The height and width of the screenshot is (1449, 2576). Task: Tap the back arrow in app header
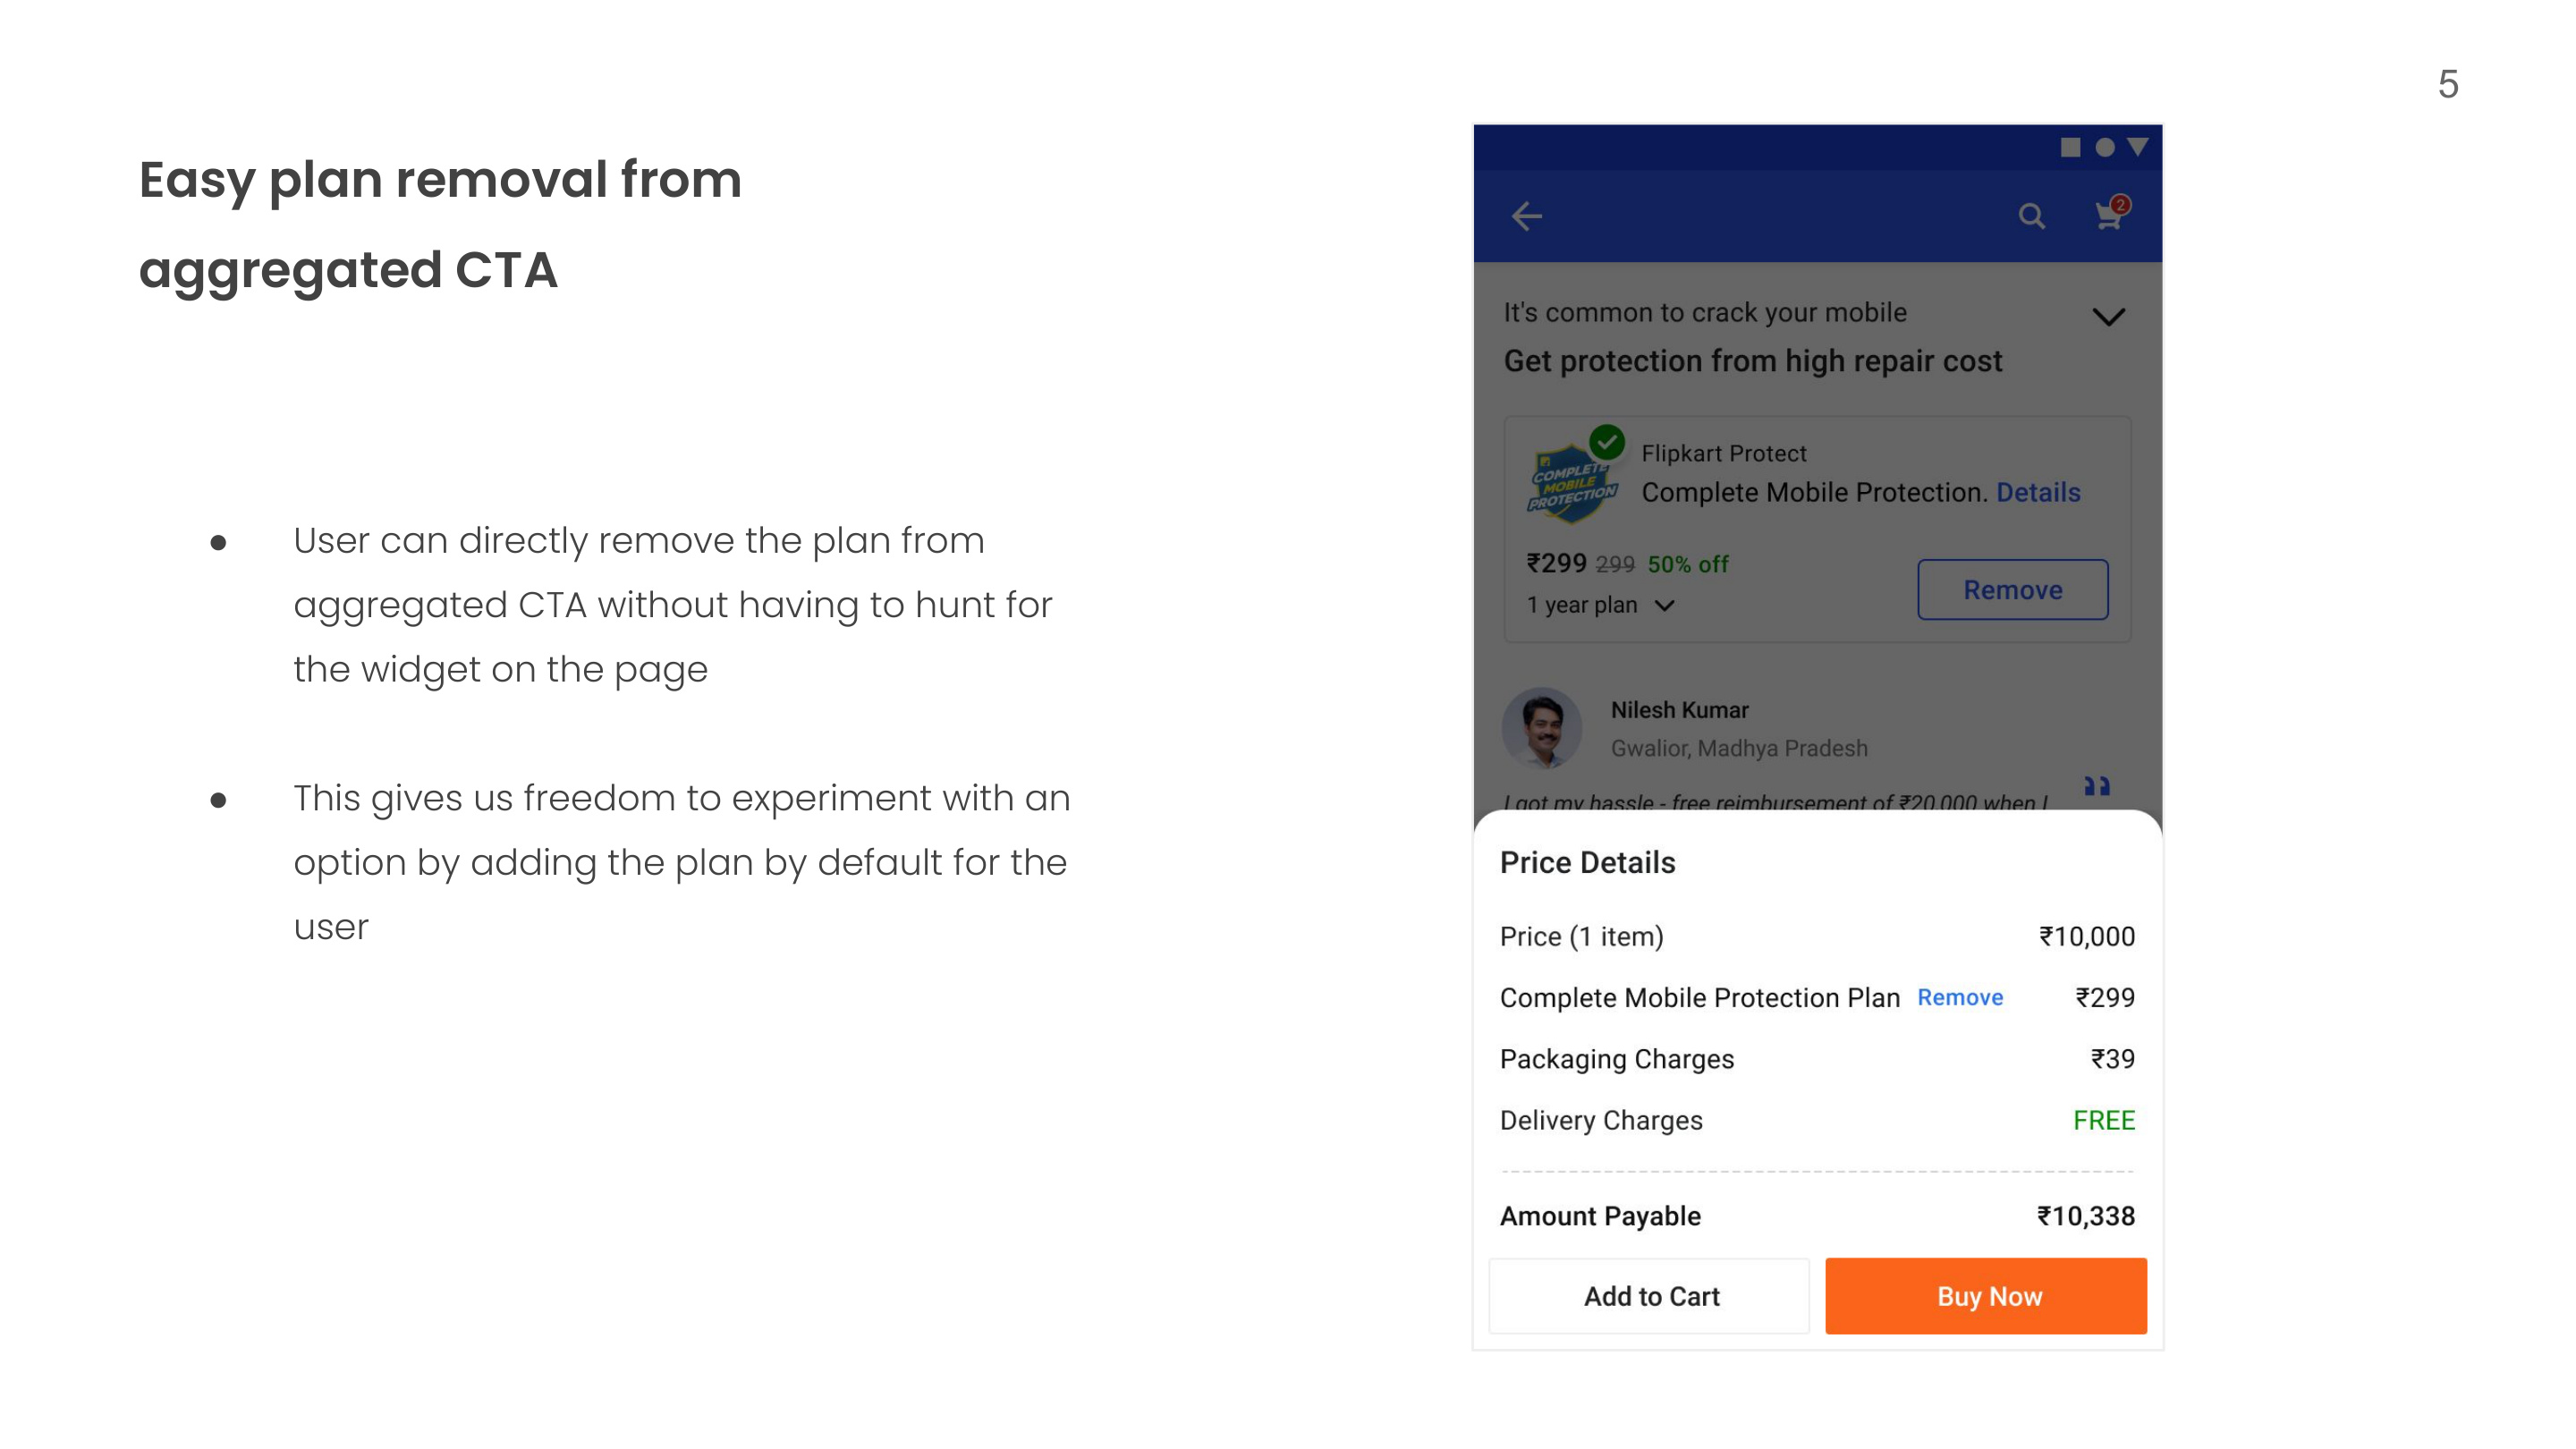click(x=1527, y=216)
